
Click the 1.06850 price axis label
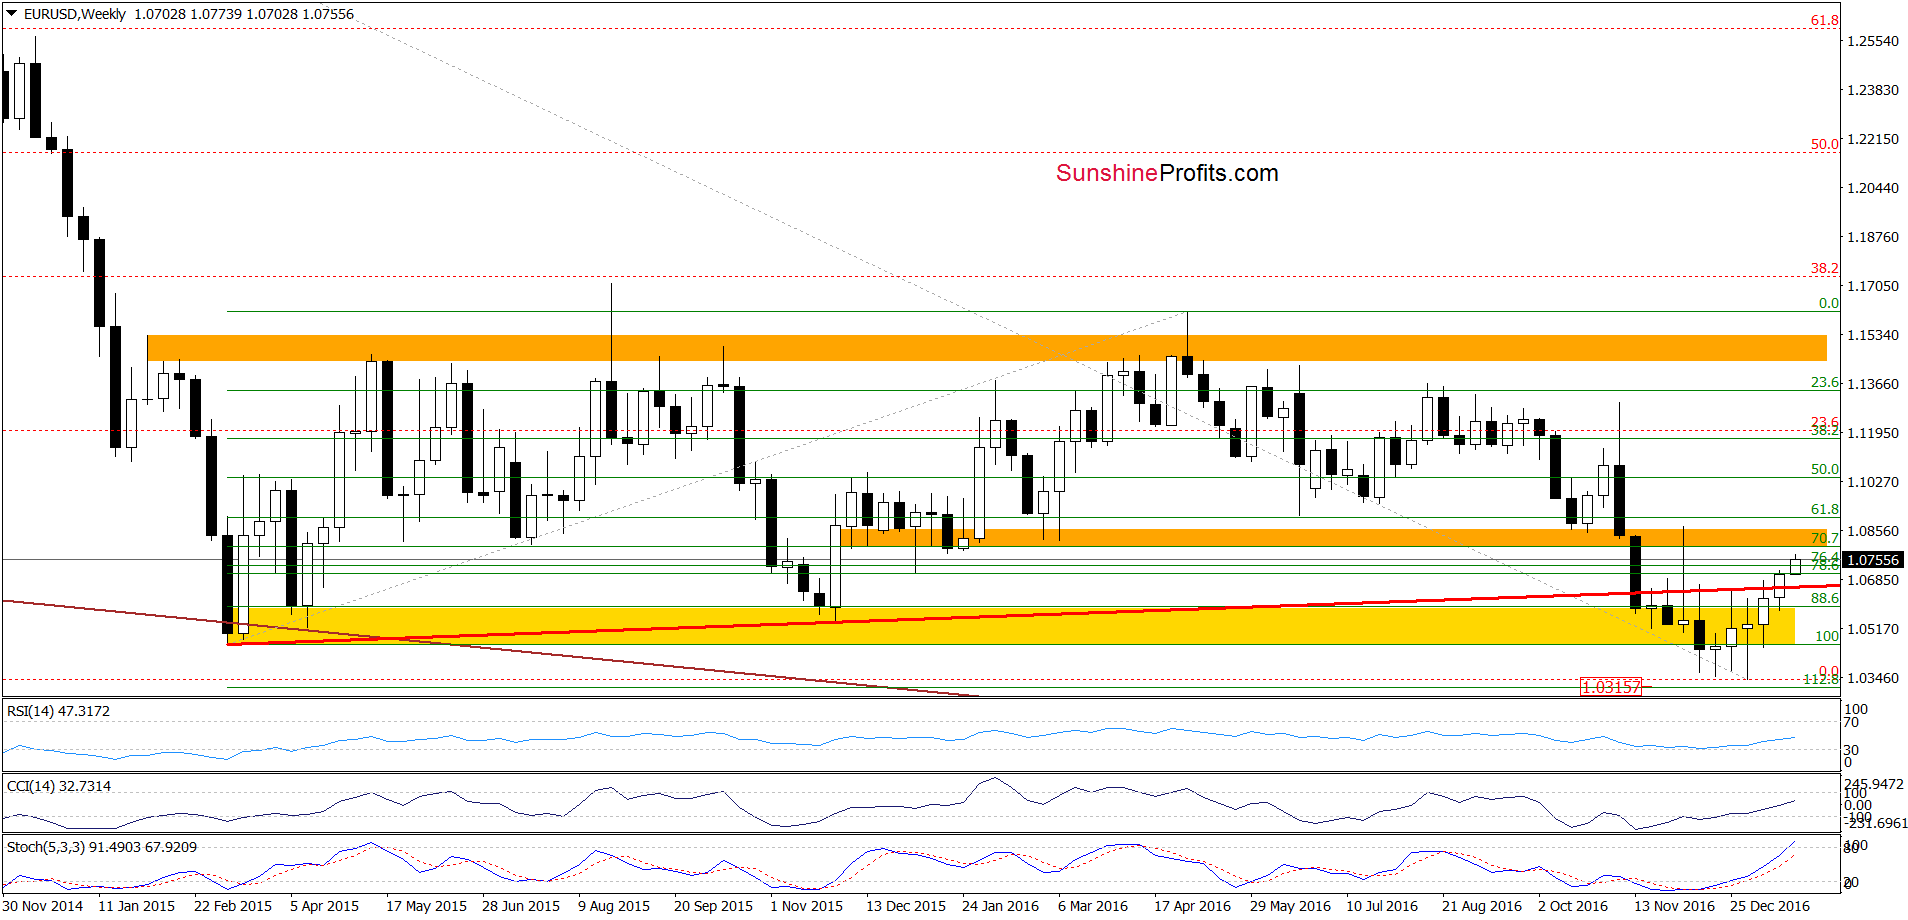click(x=1873, y=580)
